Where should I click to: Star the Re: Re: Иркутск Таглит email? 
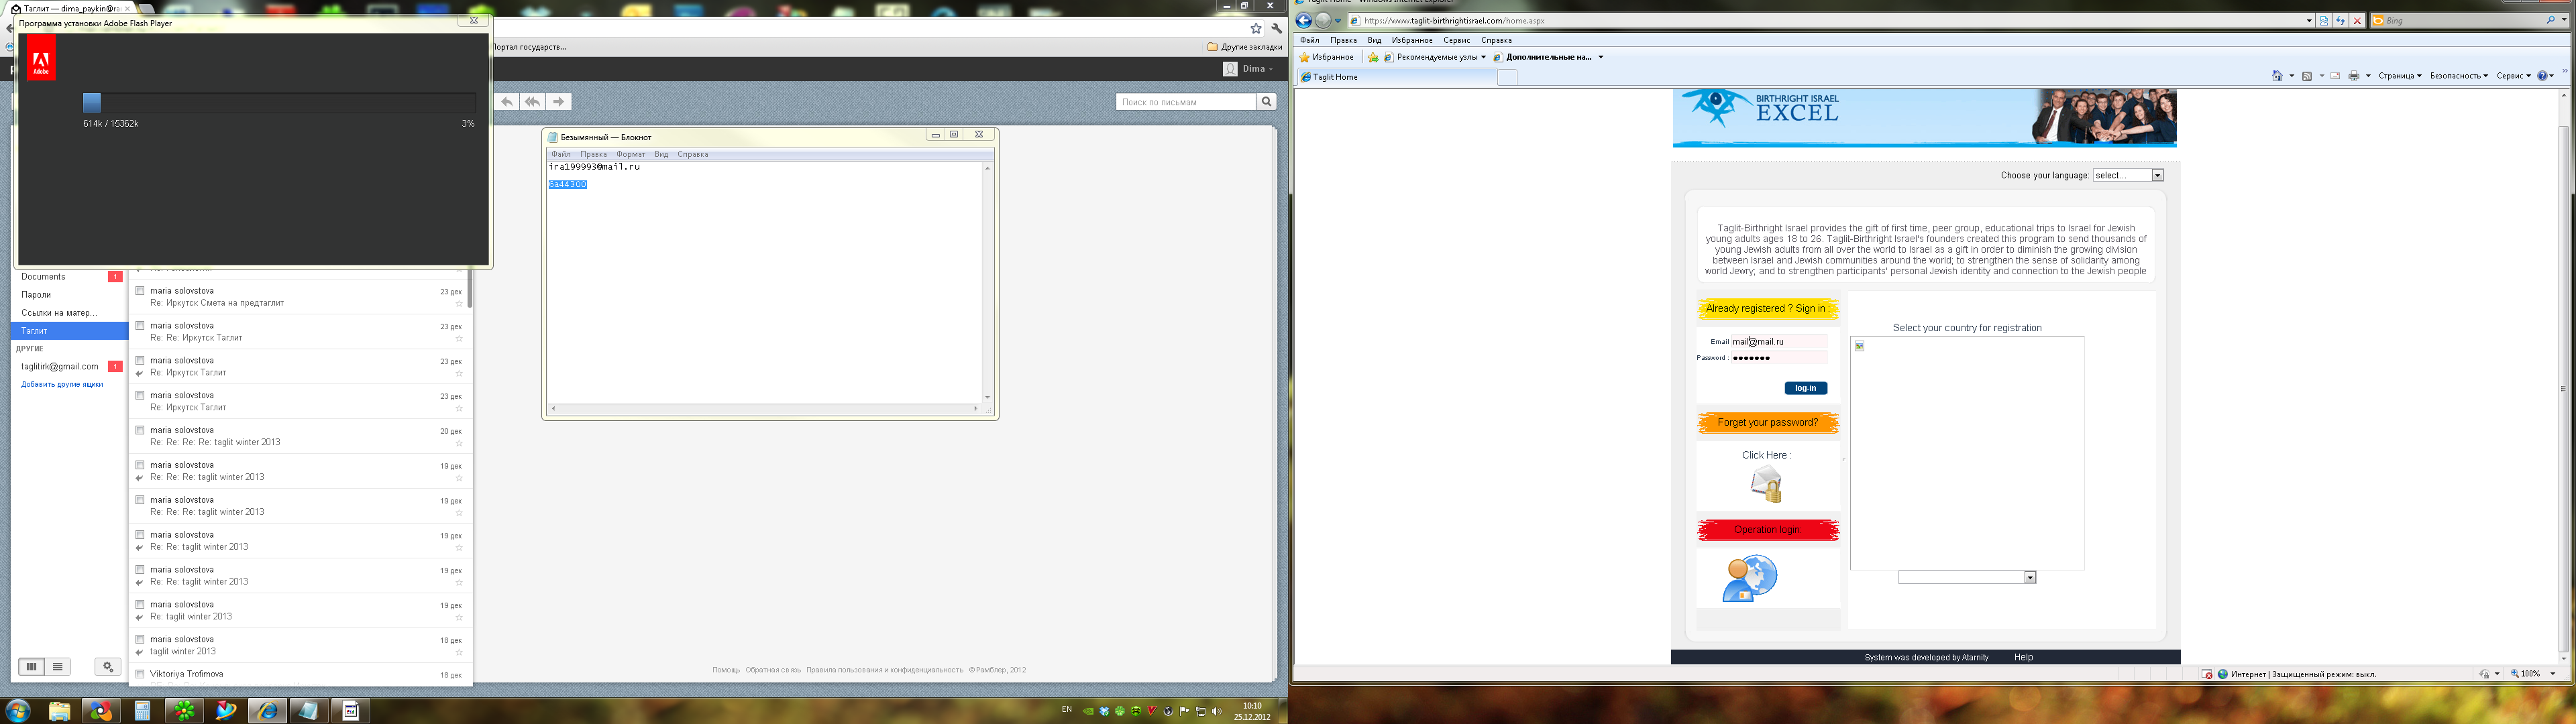tap(459, 339)
